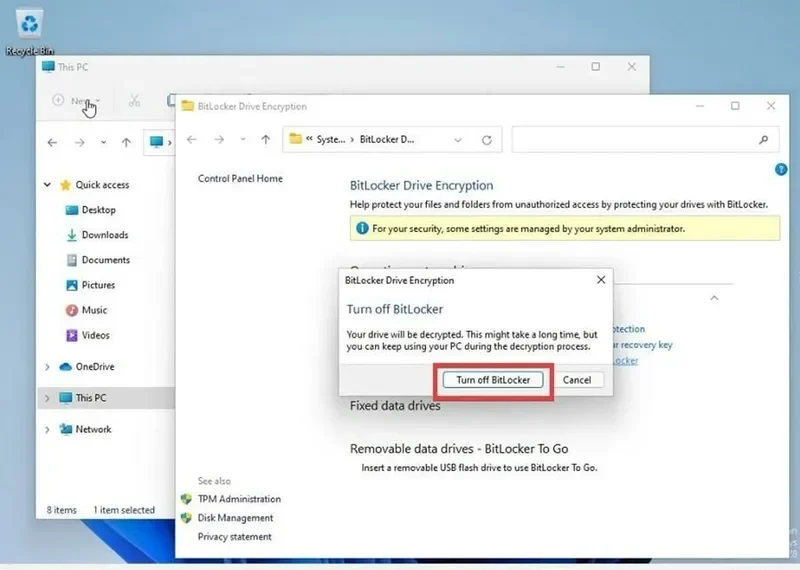
Task: Click the forward arrow in This PC window
Action: coord(80,142)
